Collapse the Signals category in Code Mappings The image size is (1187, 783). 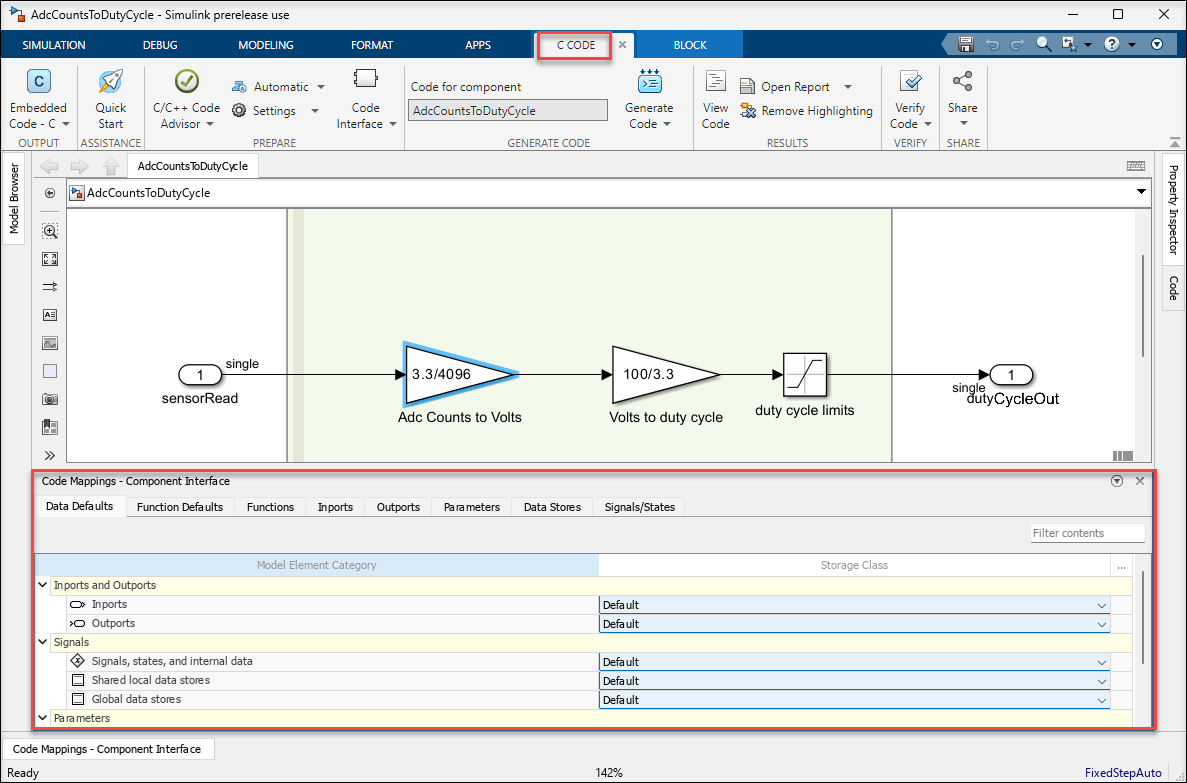pyautogui.click(x=42, y=642)
